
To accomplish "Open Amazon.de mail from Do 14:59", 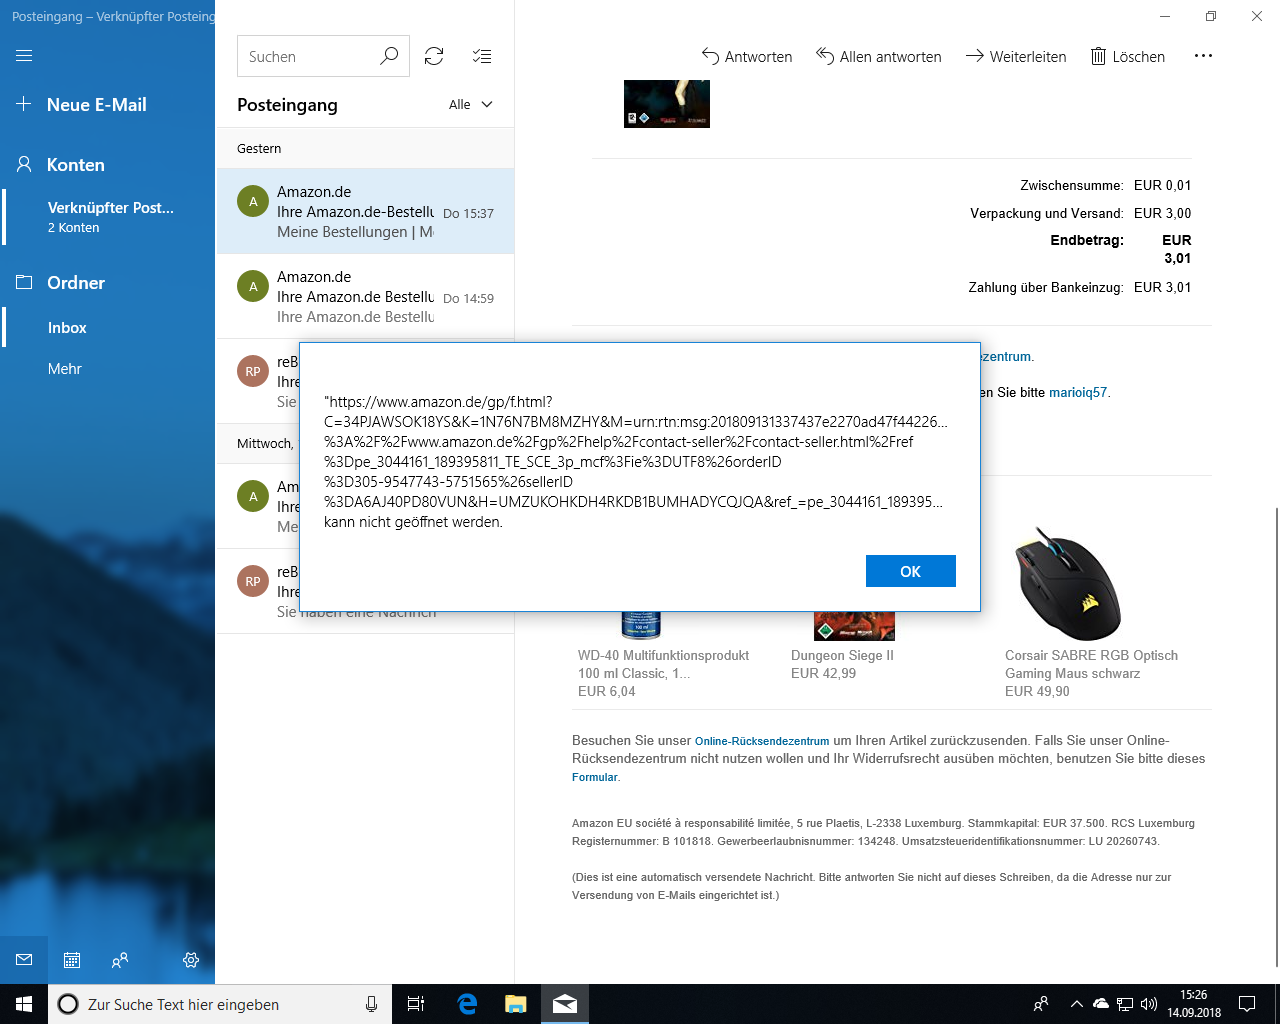I will [365, 296].
